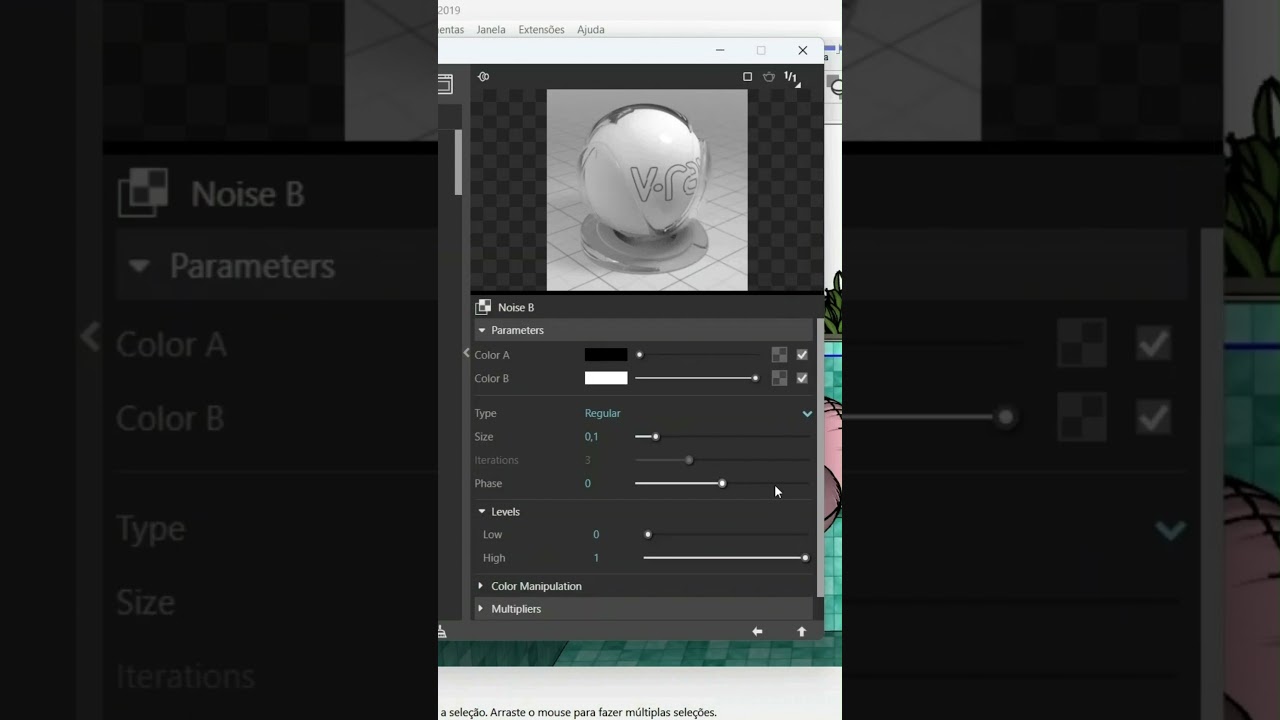Toggle the Color A texture checkbox
1280x720 pixels.
click(802, 355)
